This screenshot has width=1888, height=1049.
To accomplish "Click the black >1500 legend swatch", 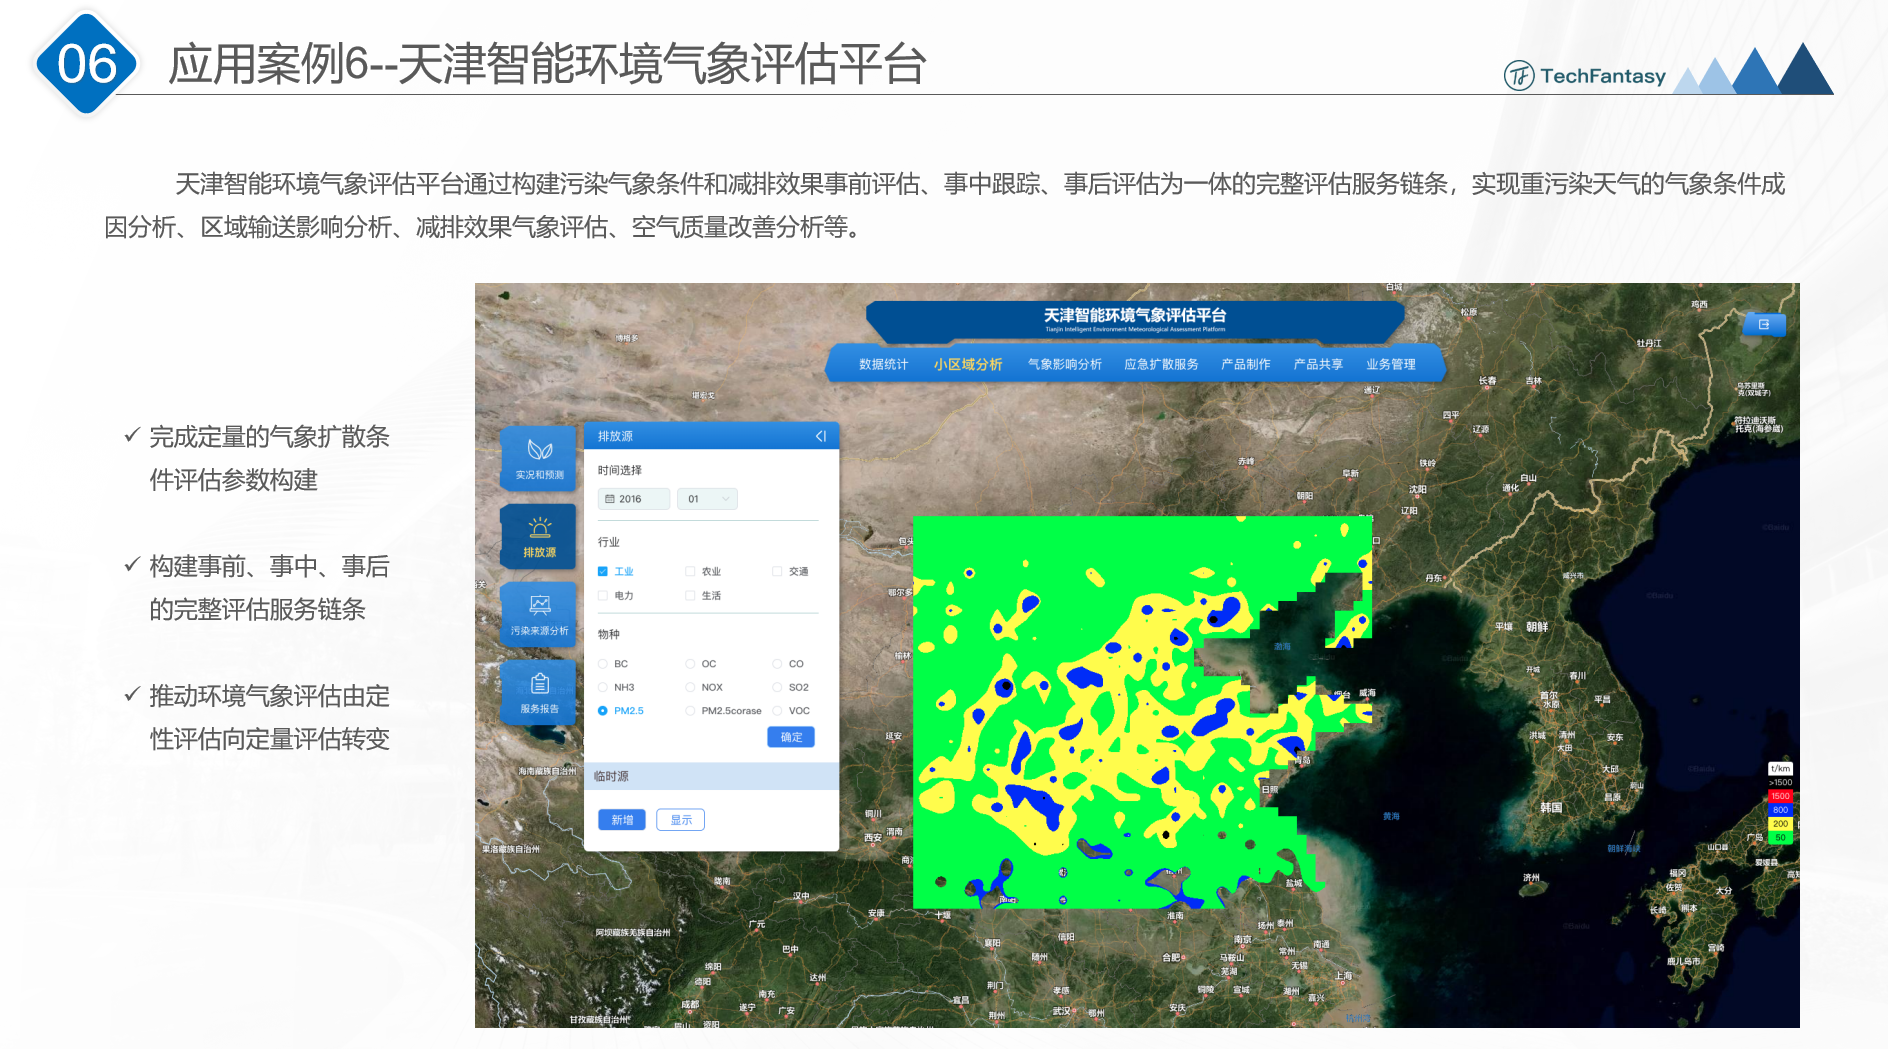I will (1780, 783).
